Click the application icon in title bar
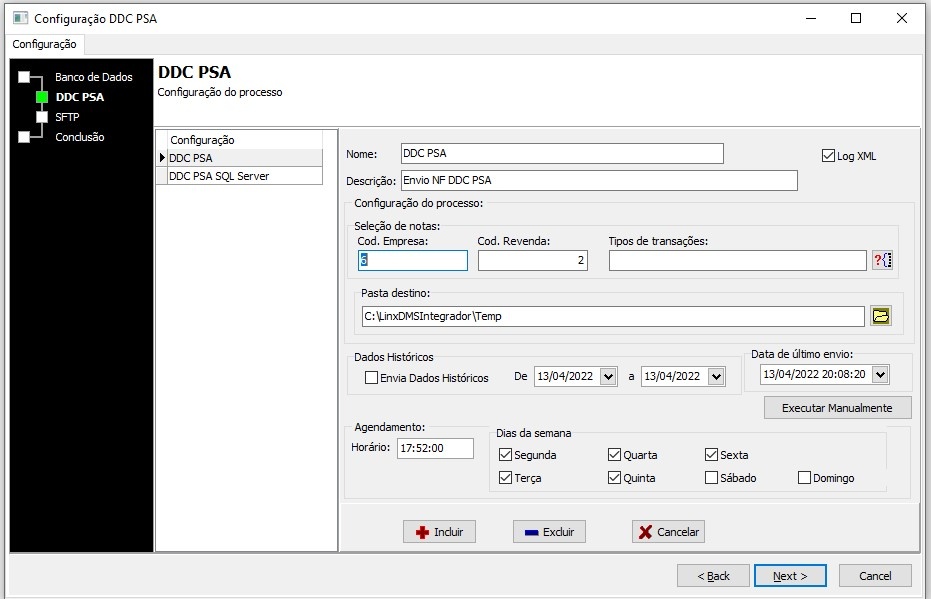This screenshot has height=599, width=931. coord(19,18)
